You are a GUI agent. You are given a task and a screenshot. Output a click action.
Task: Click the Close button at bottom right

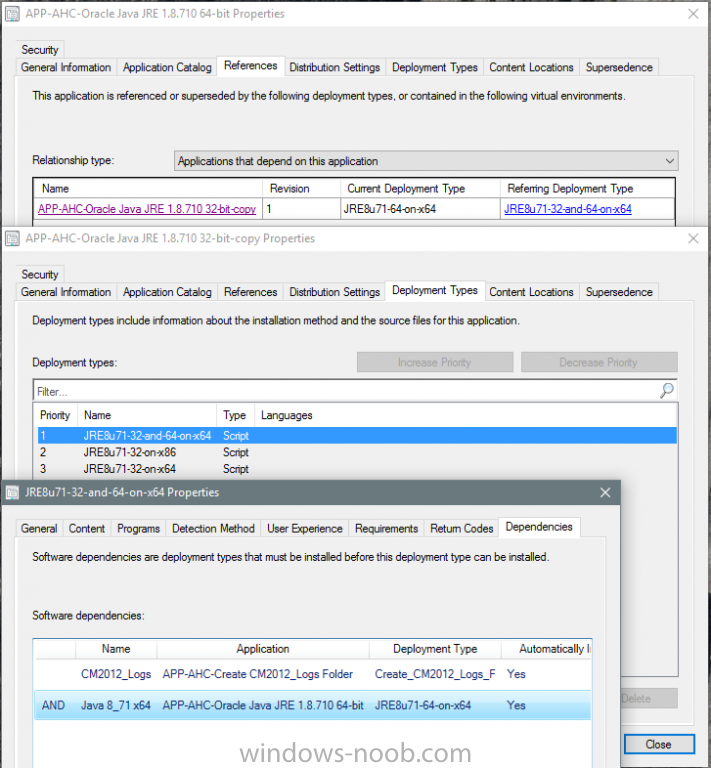(659, 744)
